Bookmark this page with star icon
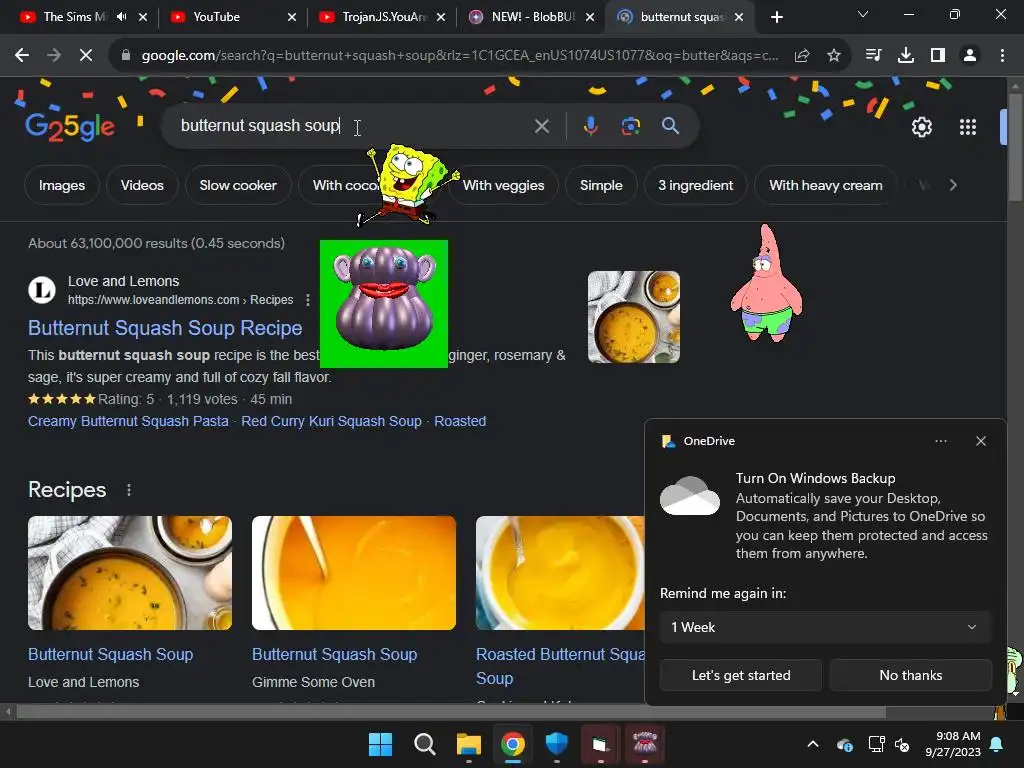The image size is (1024, 768). click(834, 56)
